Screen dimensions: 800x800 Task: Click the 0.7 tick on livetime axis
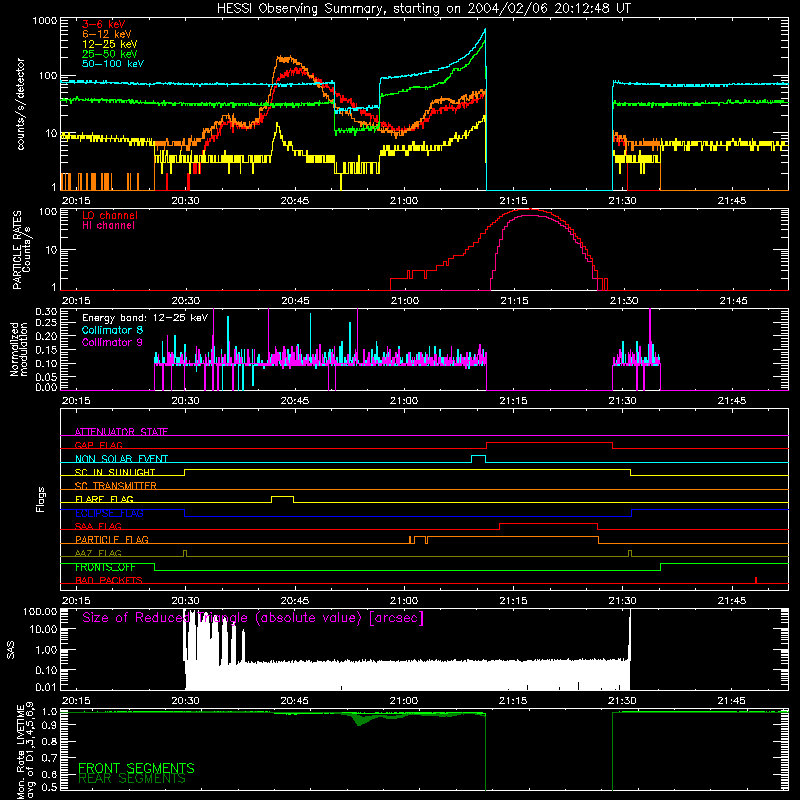coord(49,758)
